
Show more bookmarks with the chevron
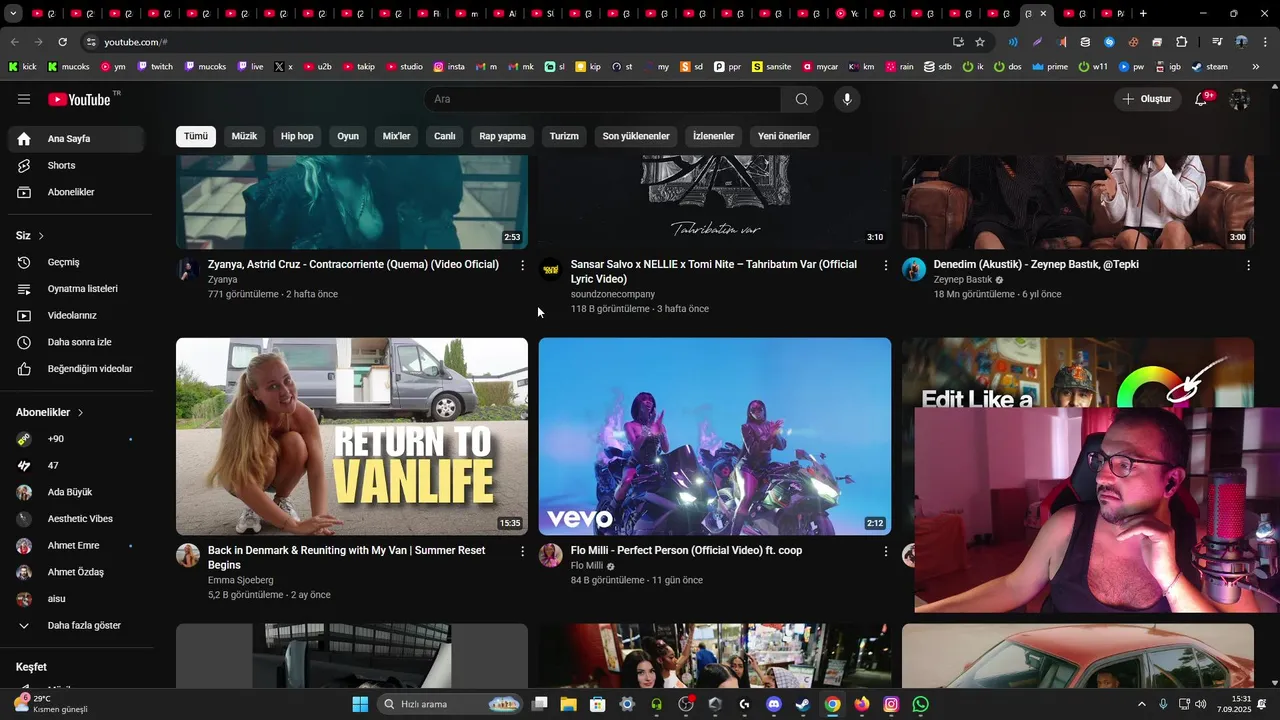click(1256, 67)
